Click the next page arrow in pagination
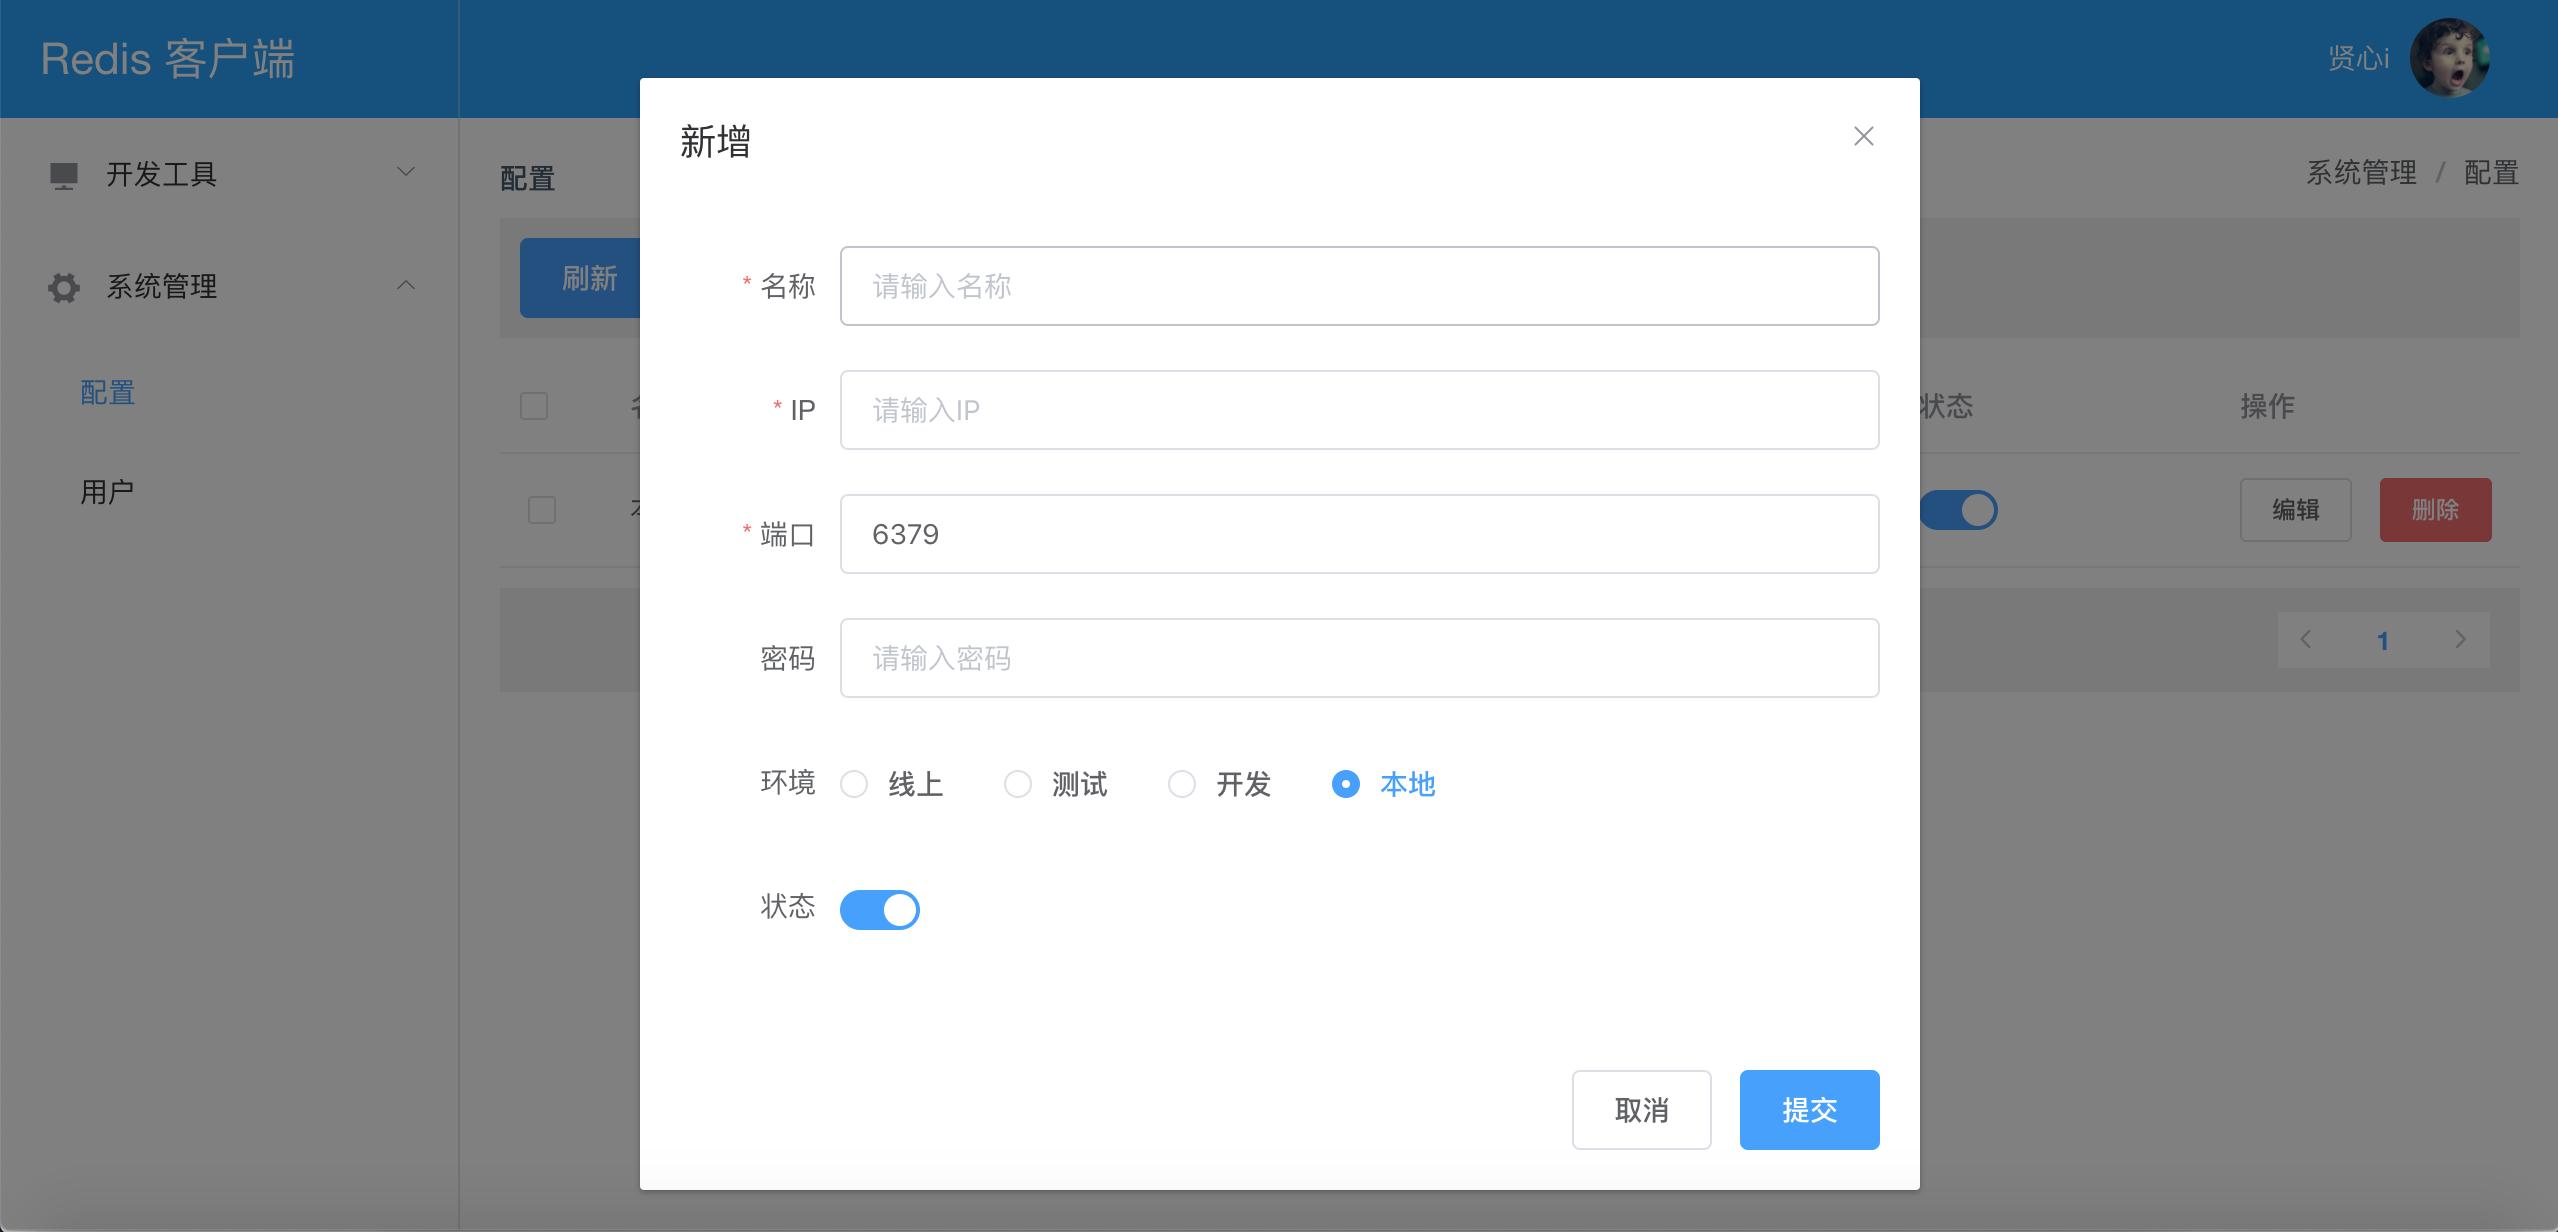Image resolution: width=2558 pixels, height=1232 pixels. coord(2461,639)
